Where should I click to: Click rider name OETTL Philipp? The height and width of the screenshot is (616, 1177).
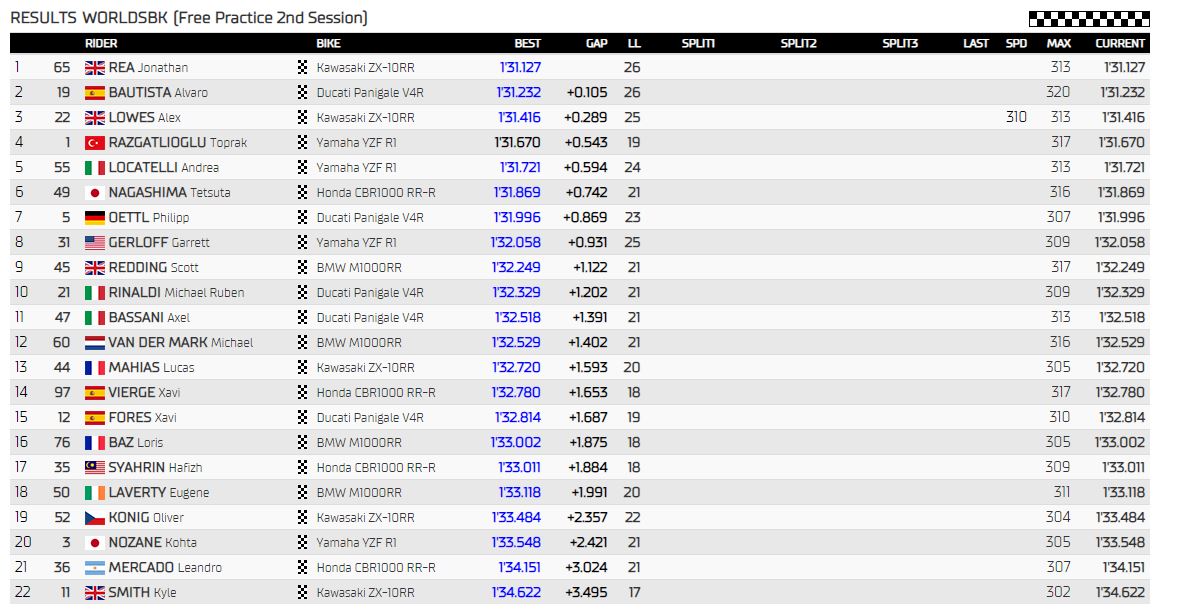tap(149, 218)
